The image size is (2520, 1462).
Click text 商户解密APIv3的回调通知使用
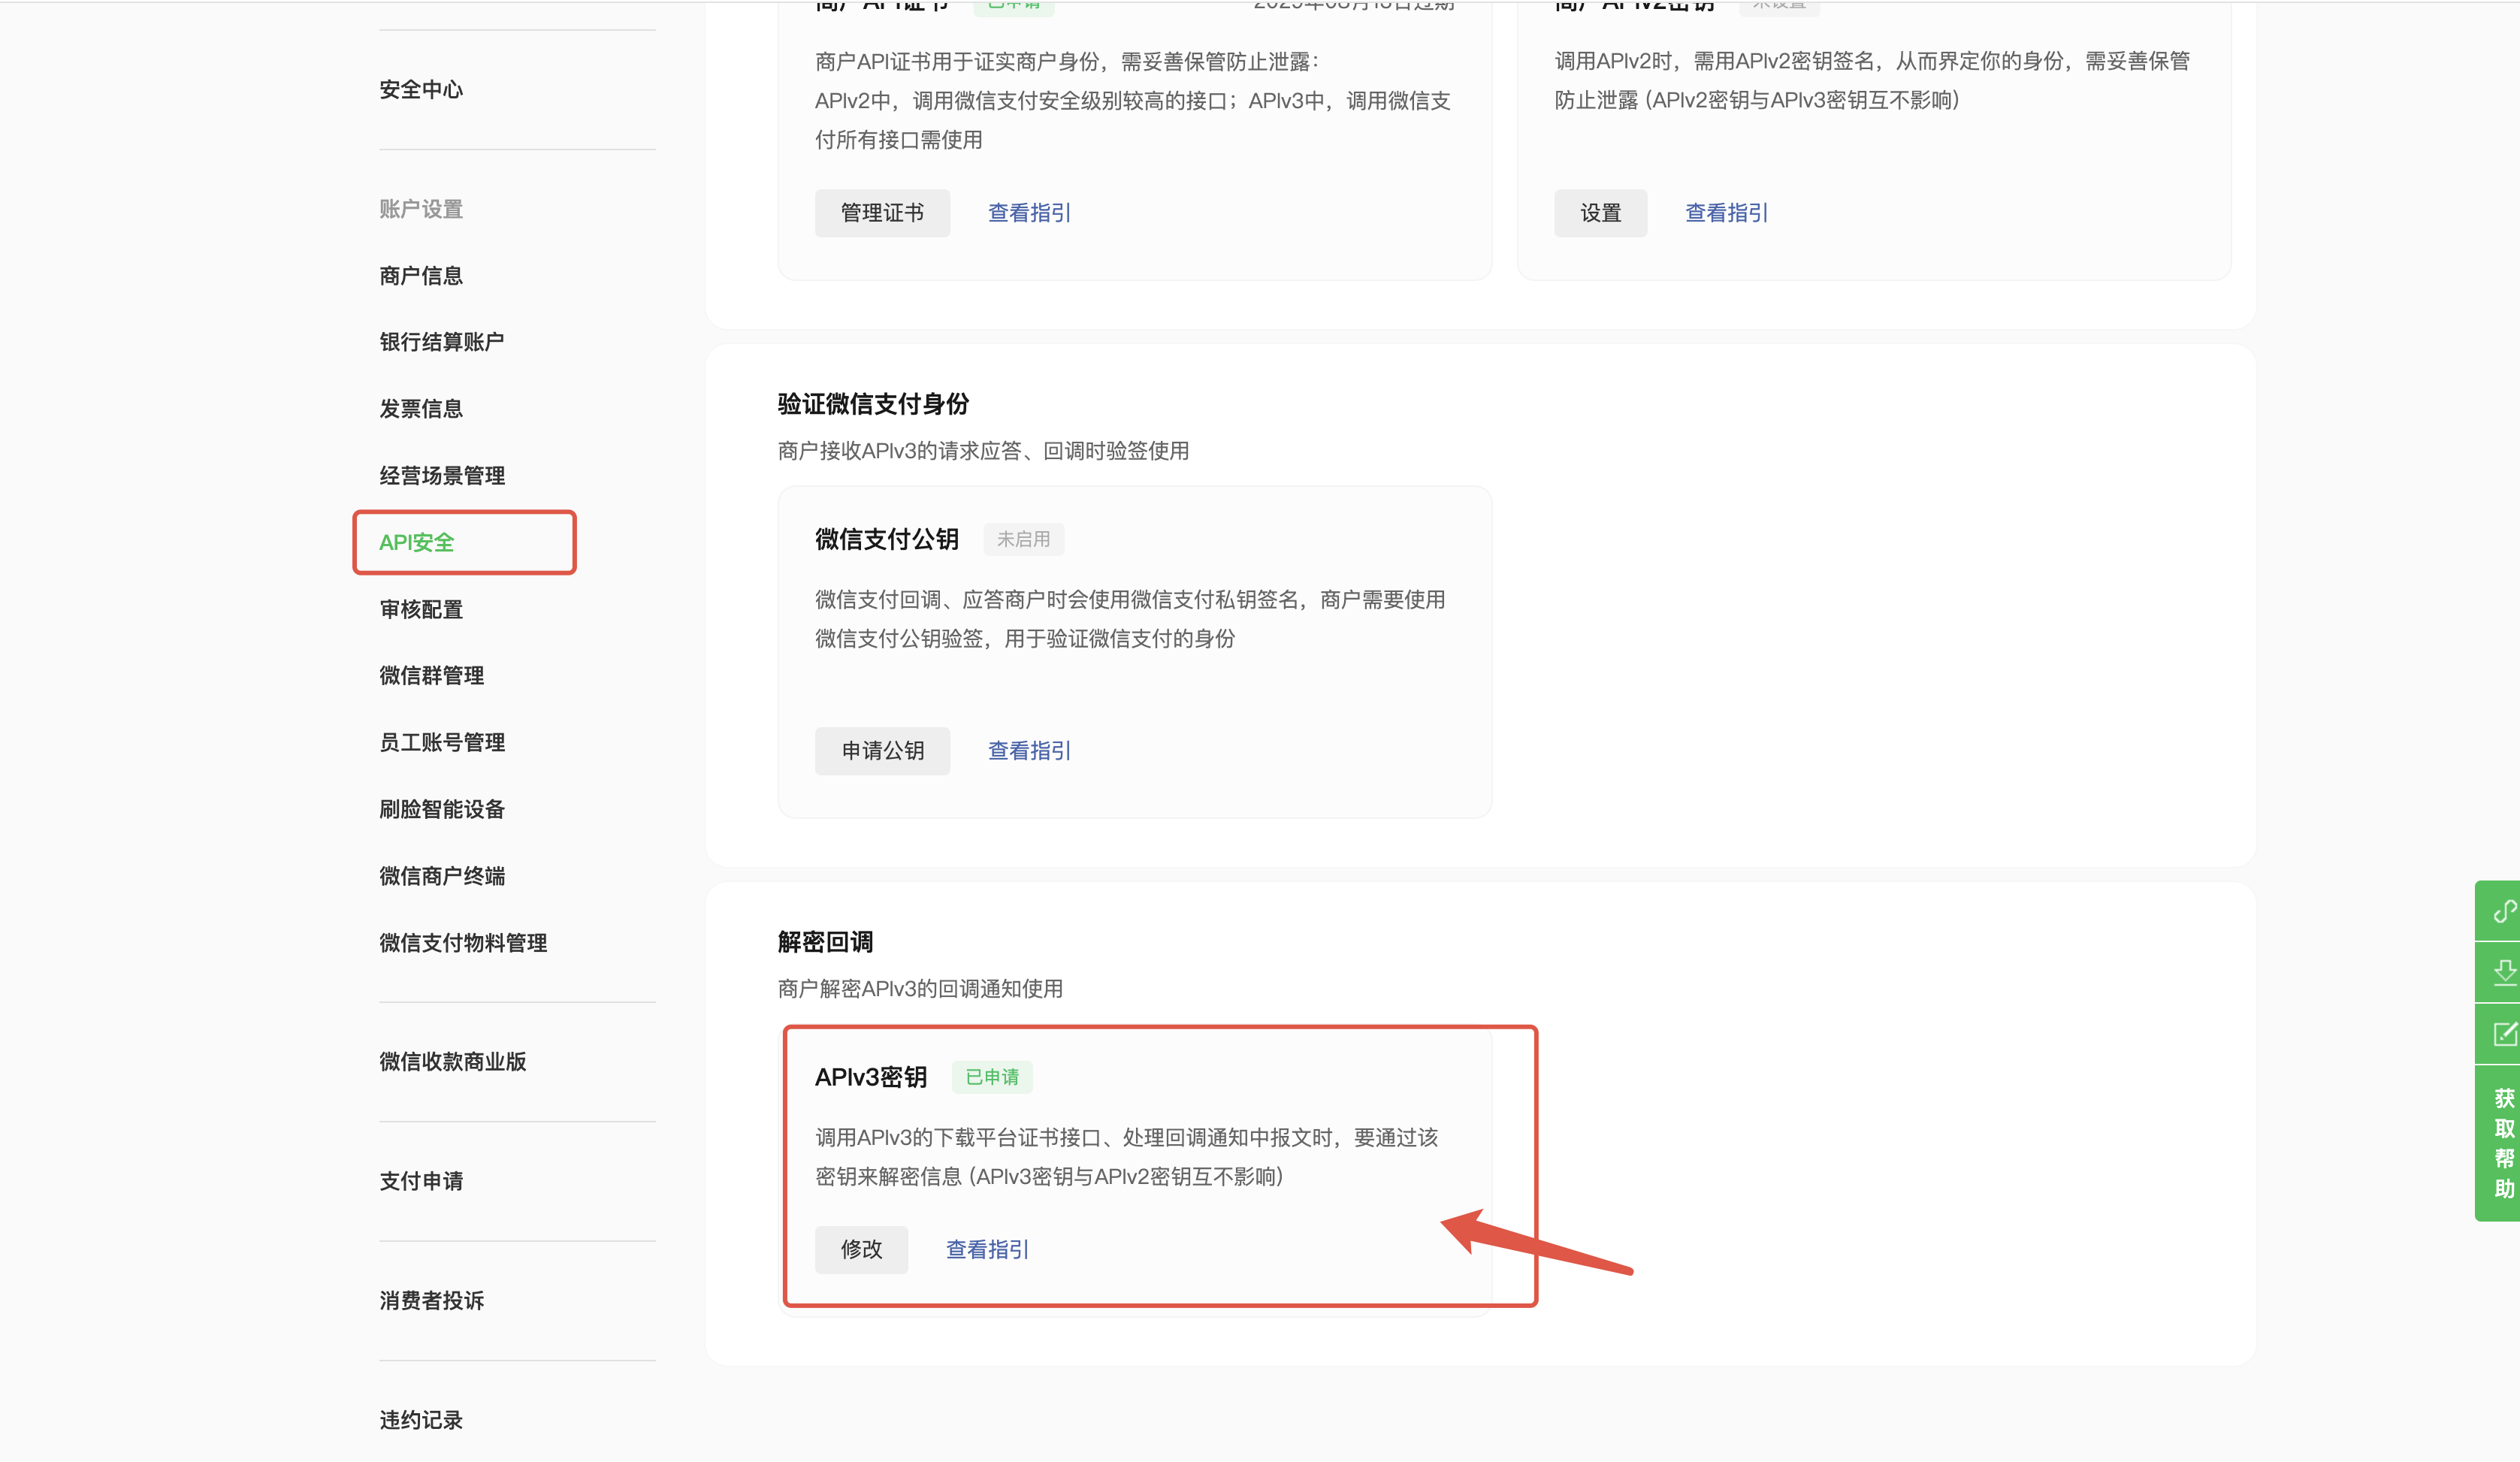920,989
